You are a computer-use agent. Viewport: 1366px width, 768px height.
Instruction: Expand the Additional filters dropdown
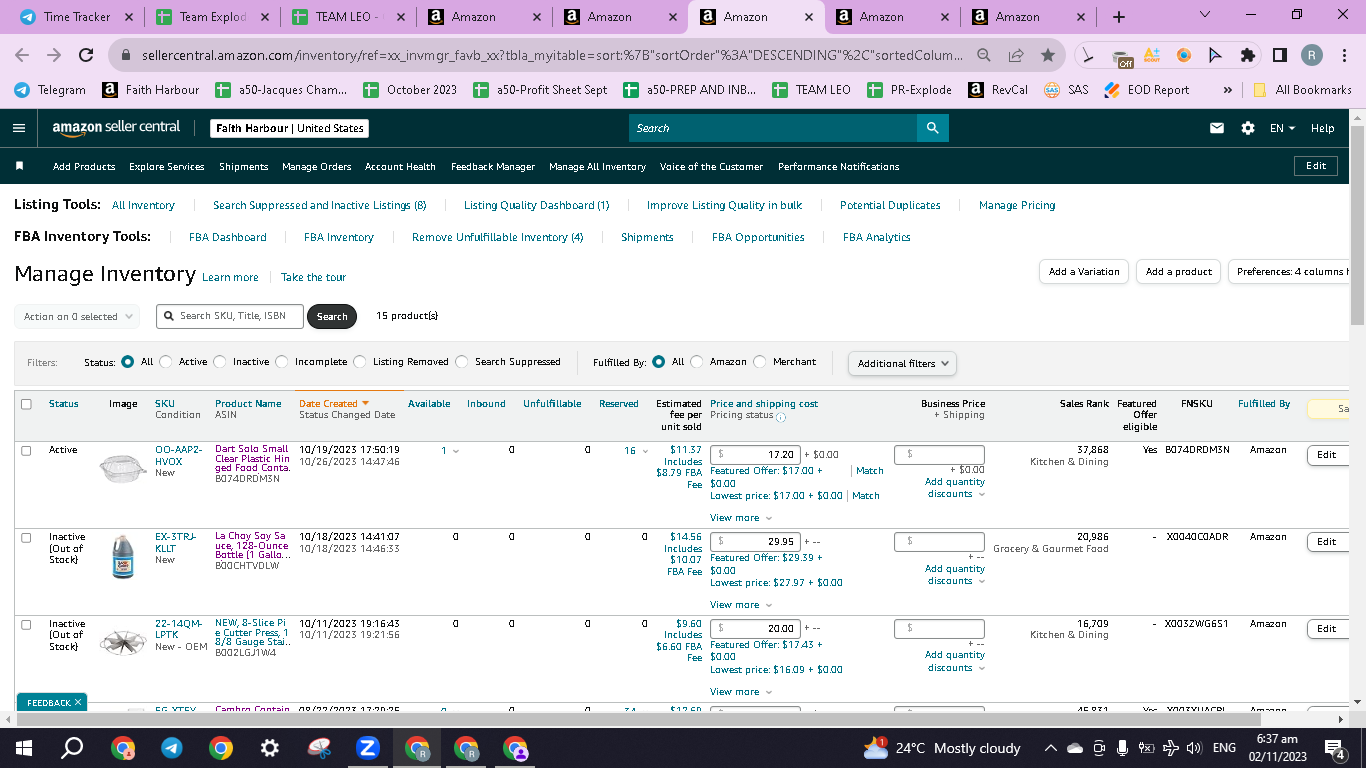(x=902, y=363)
